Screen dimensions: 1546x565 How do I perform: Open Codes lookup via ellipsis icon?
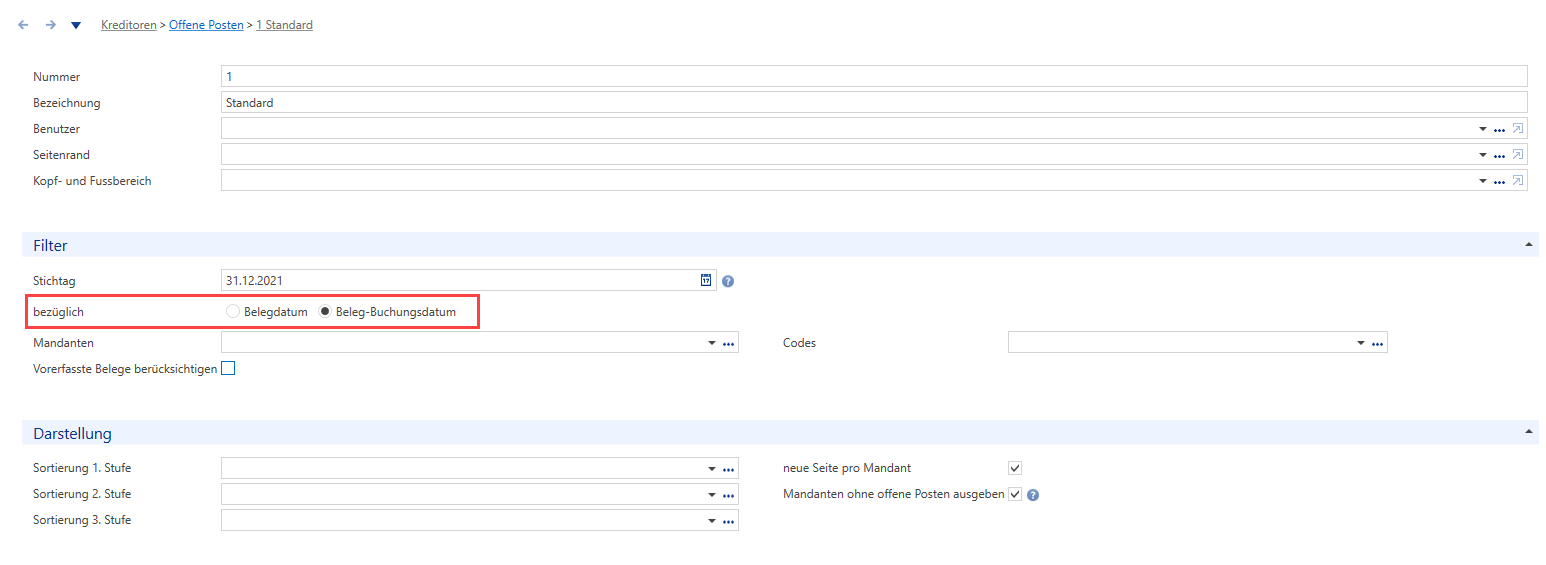pos(1377,343)
